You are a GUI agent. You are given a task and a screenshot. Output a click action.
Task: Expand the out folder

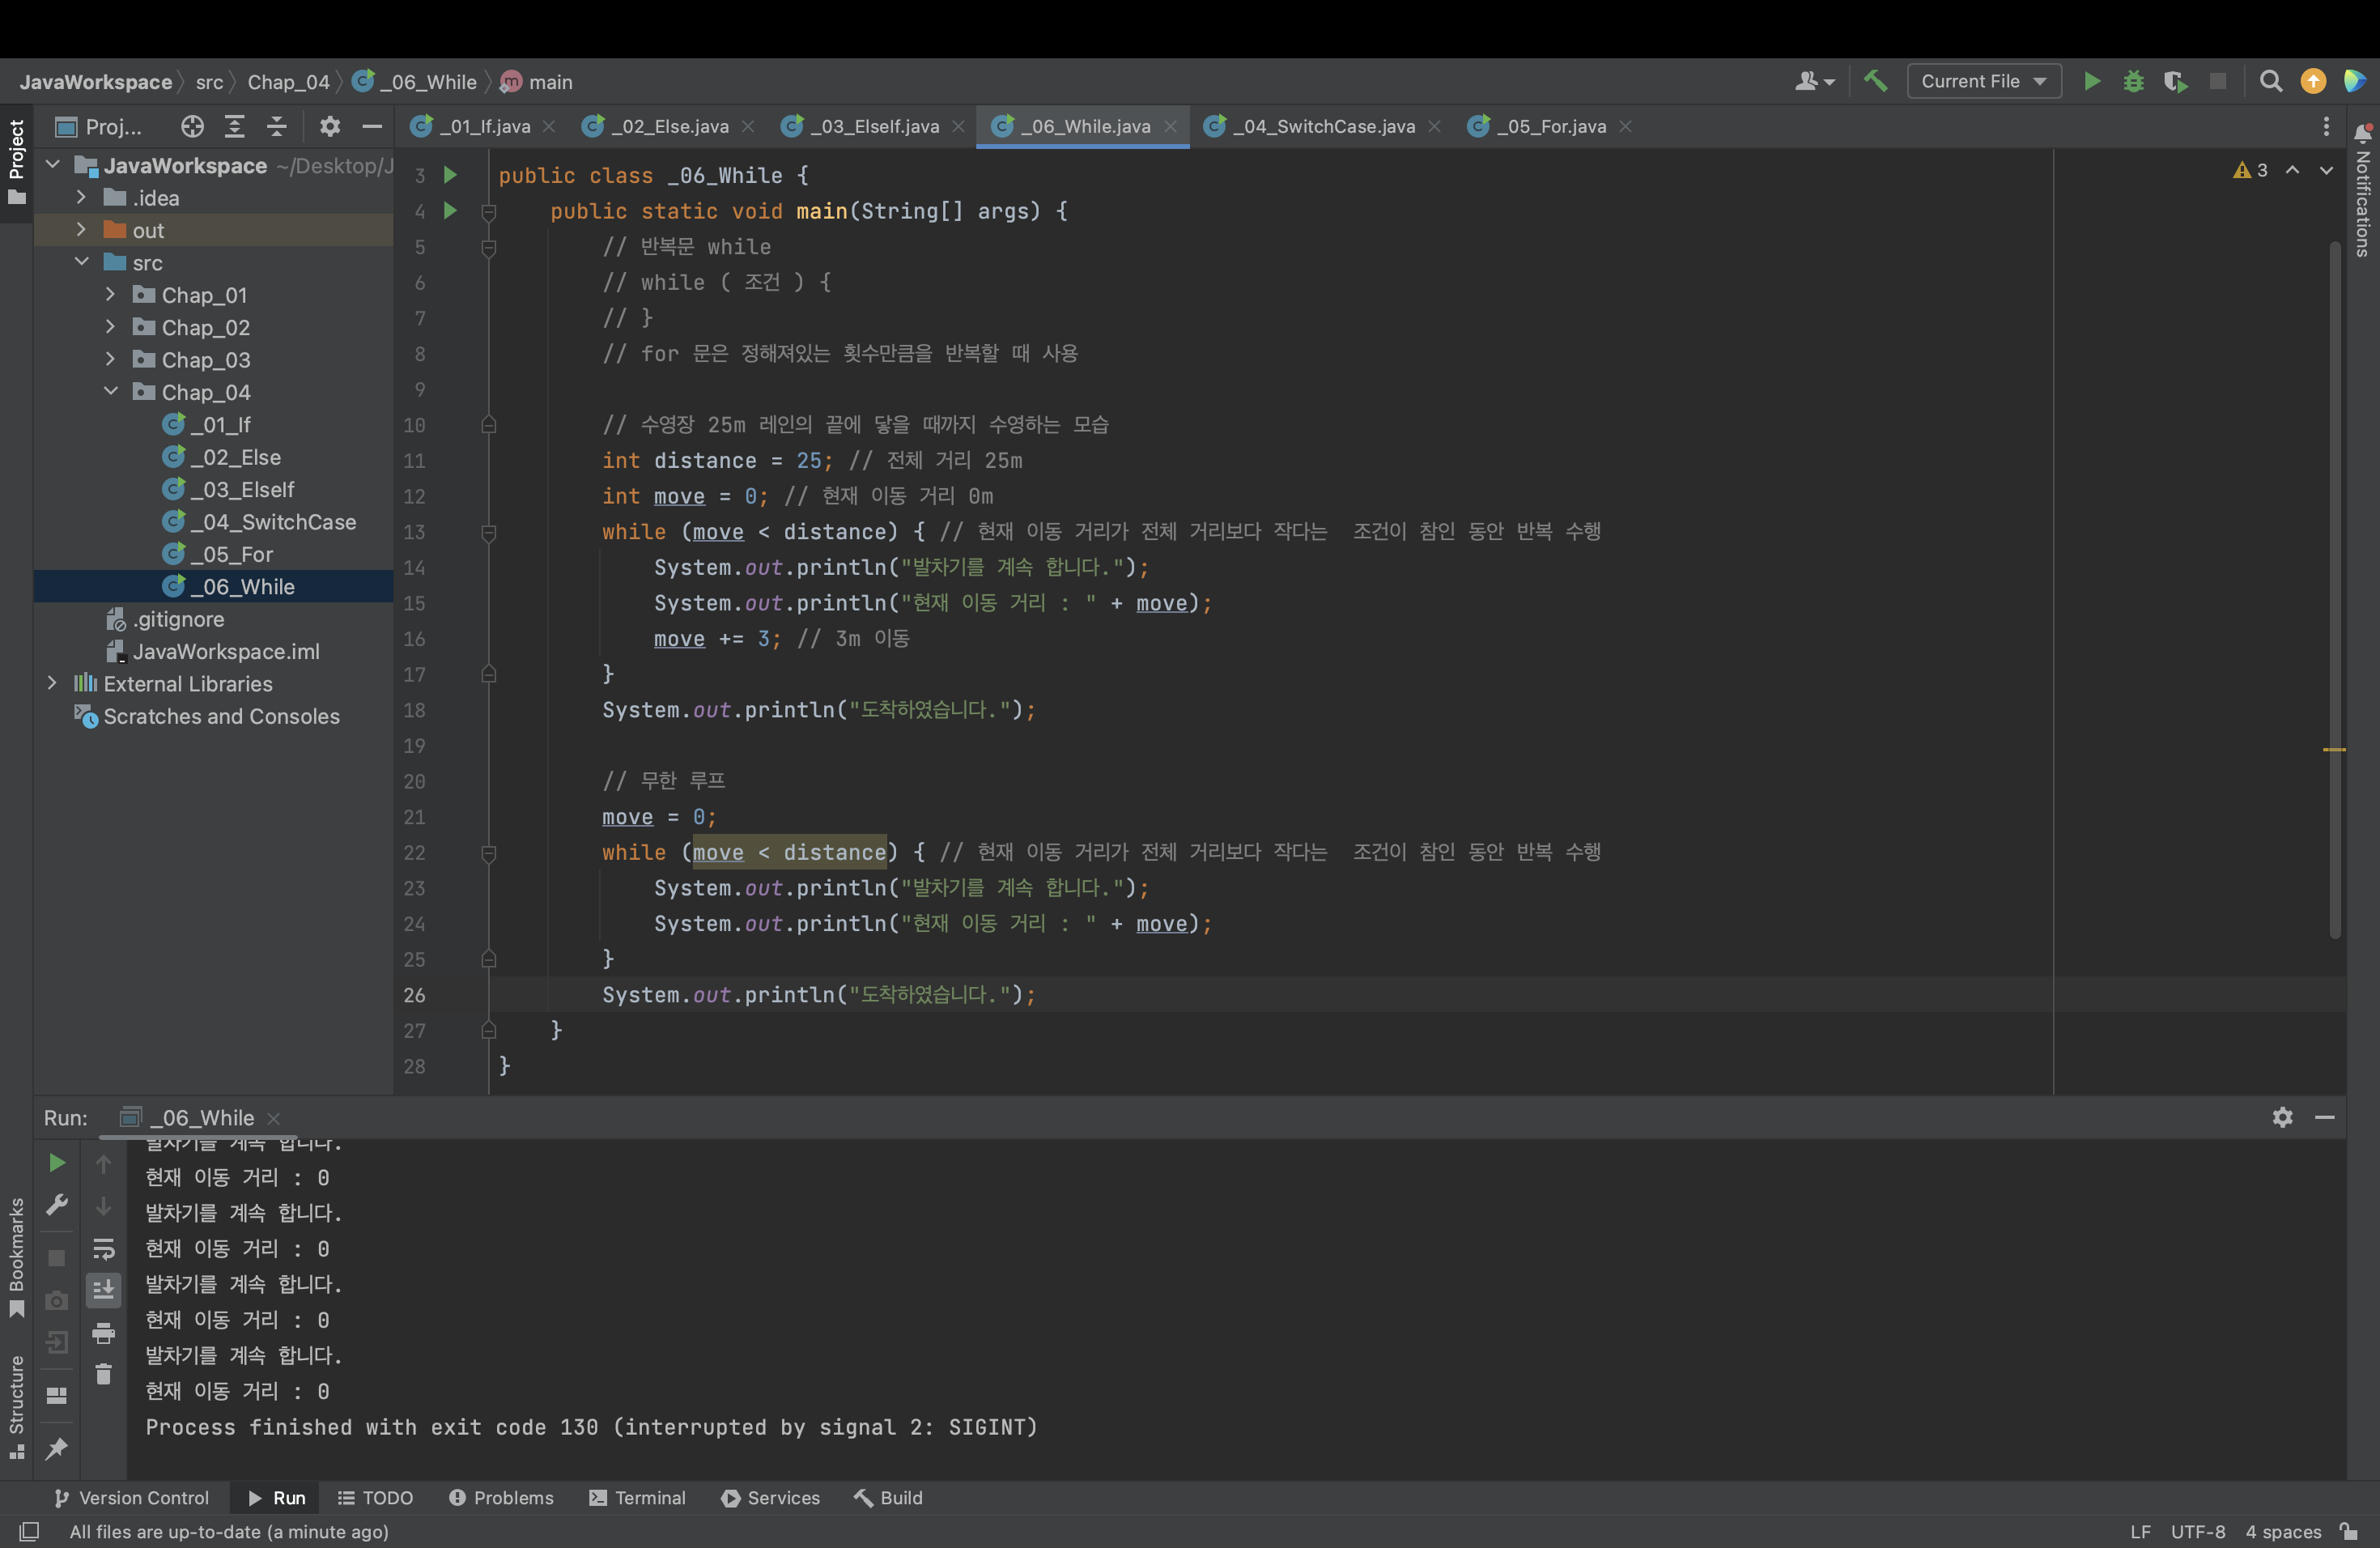(x=81, y=230)
